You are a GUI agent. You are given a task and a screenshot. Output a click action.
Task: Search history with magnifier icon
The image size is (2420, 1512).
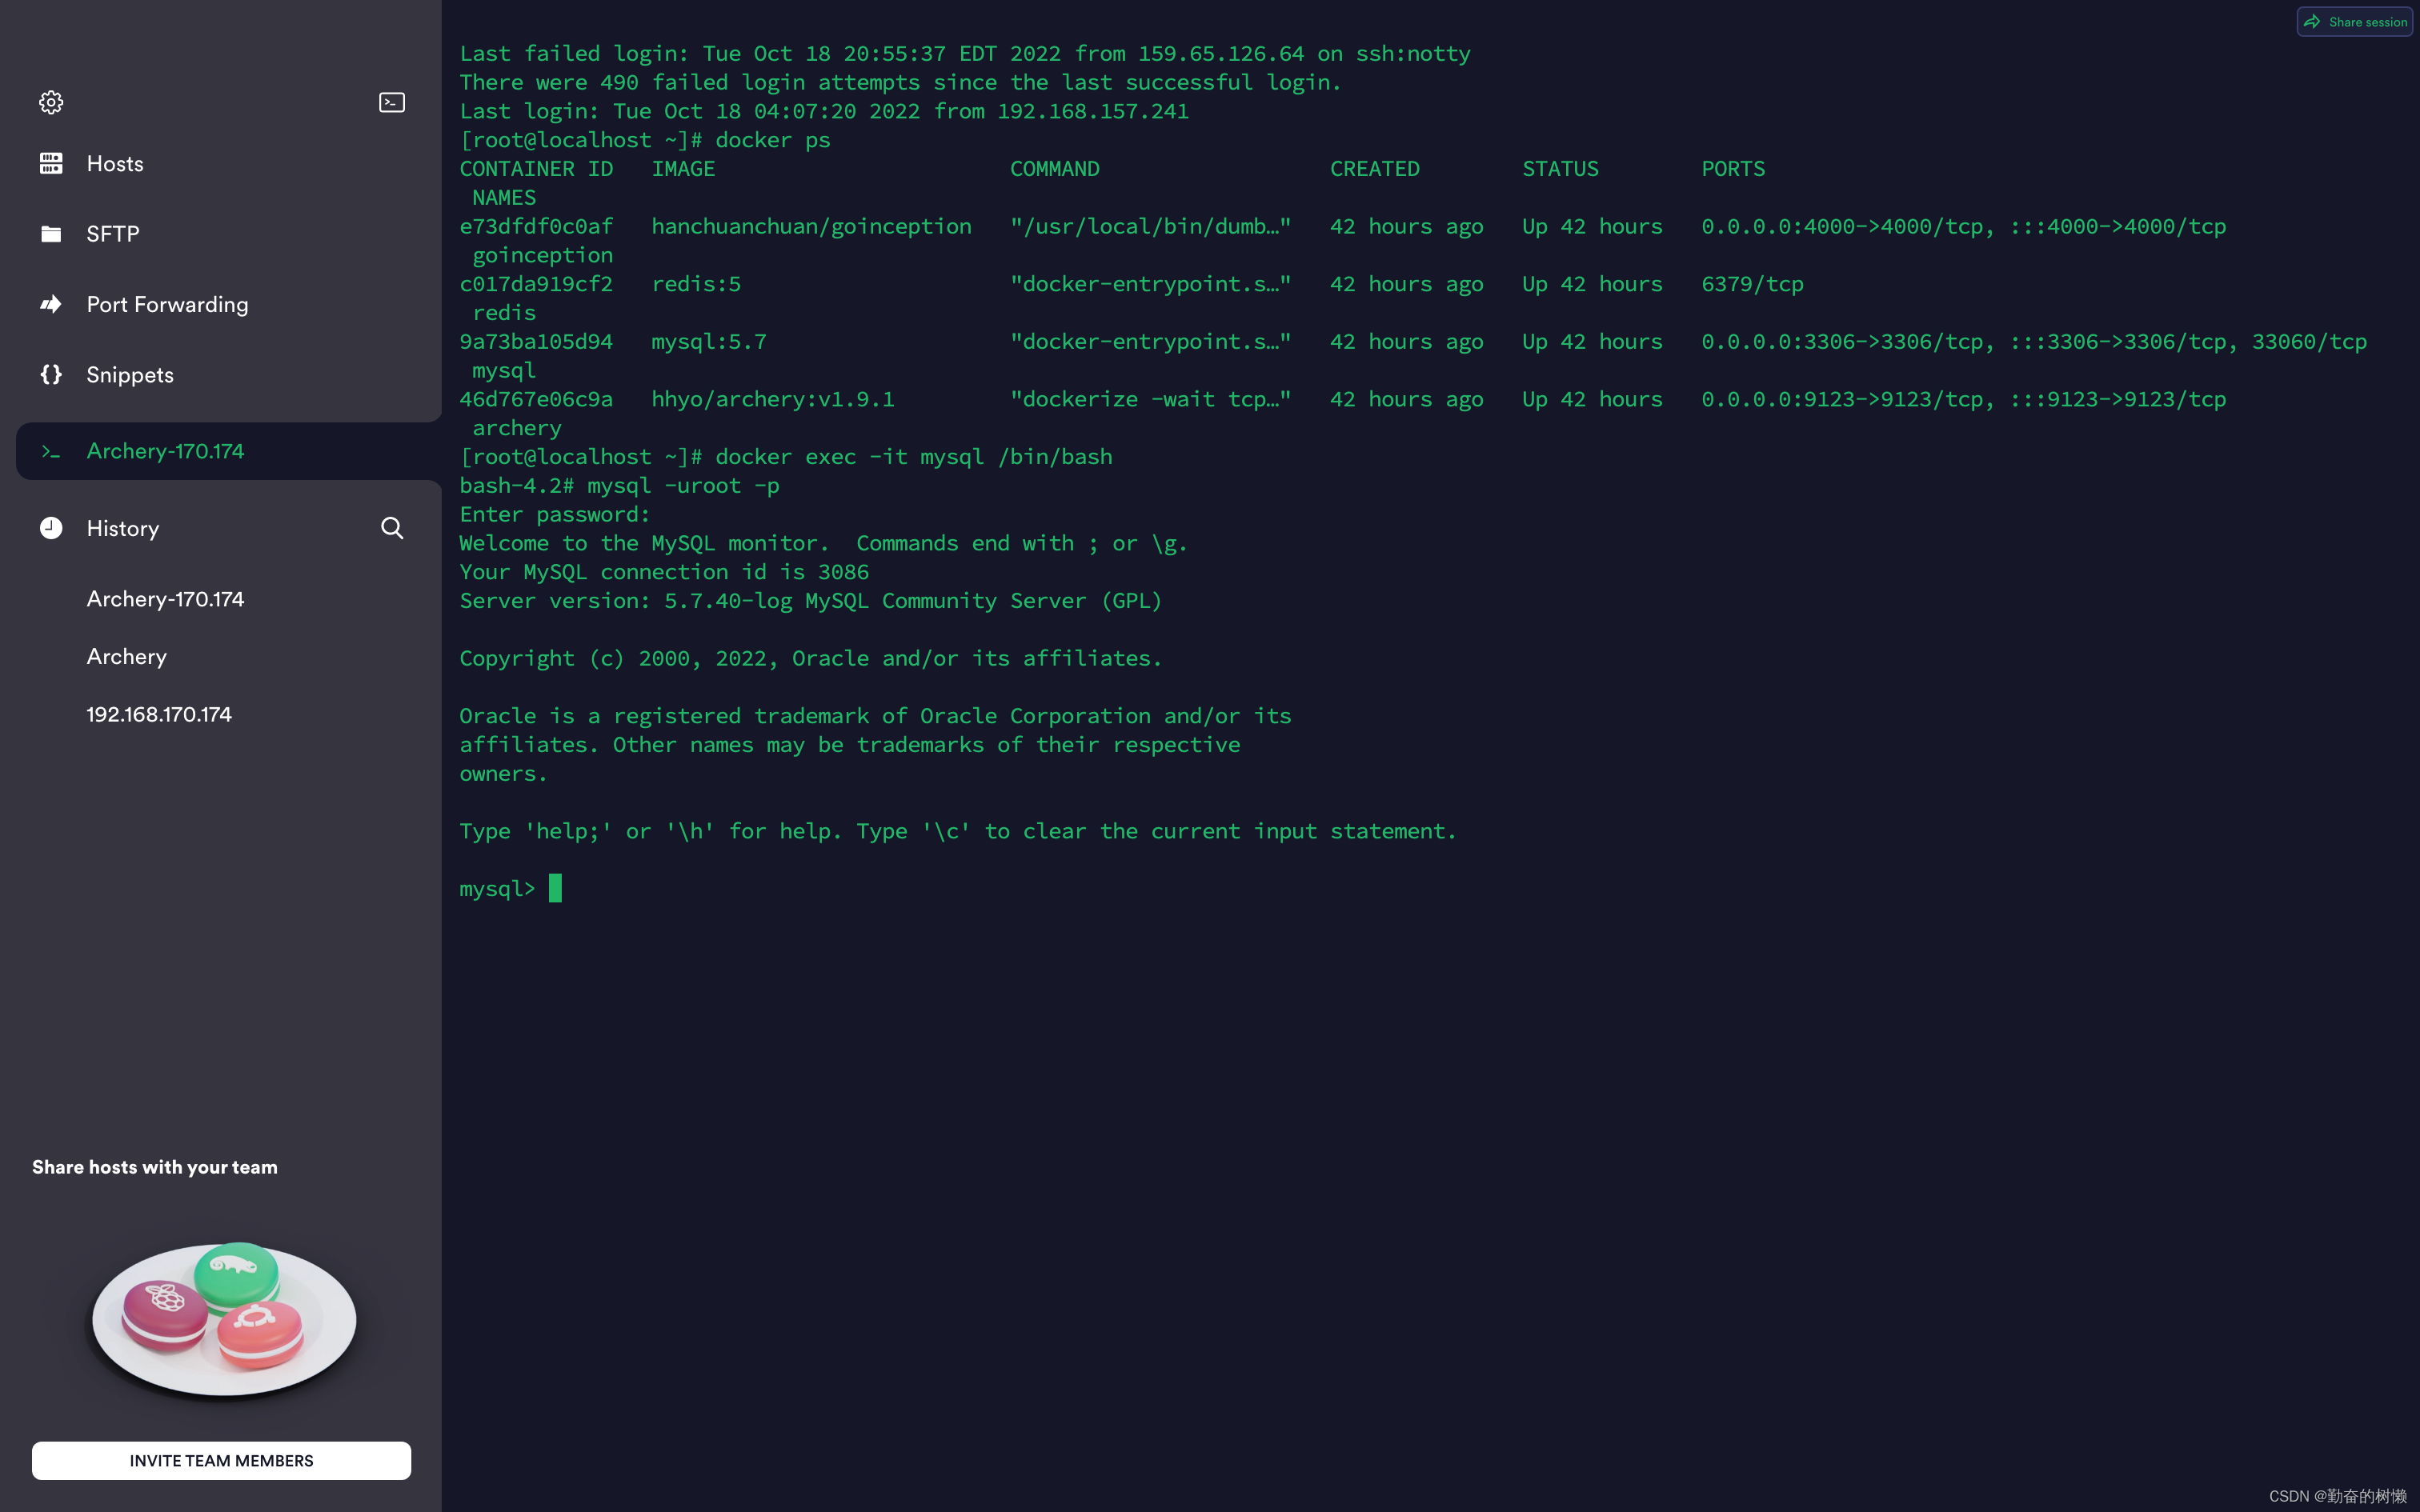(x=392, y=528)
